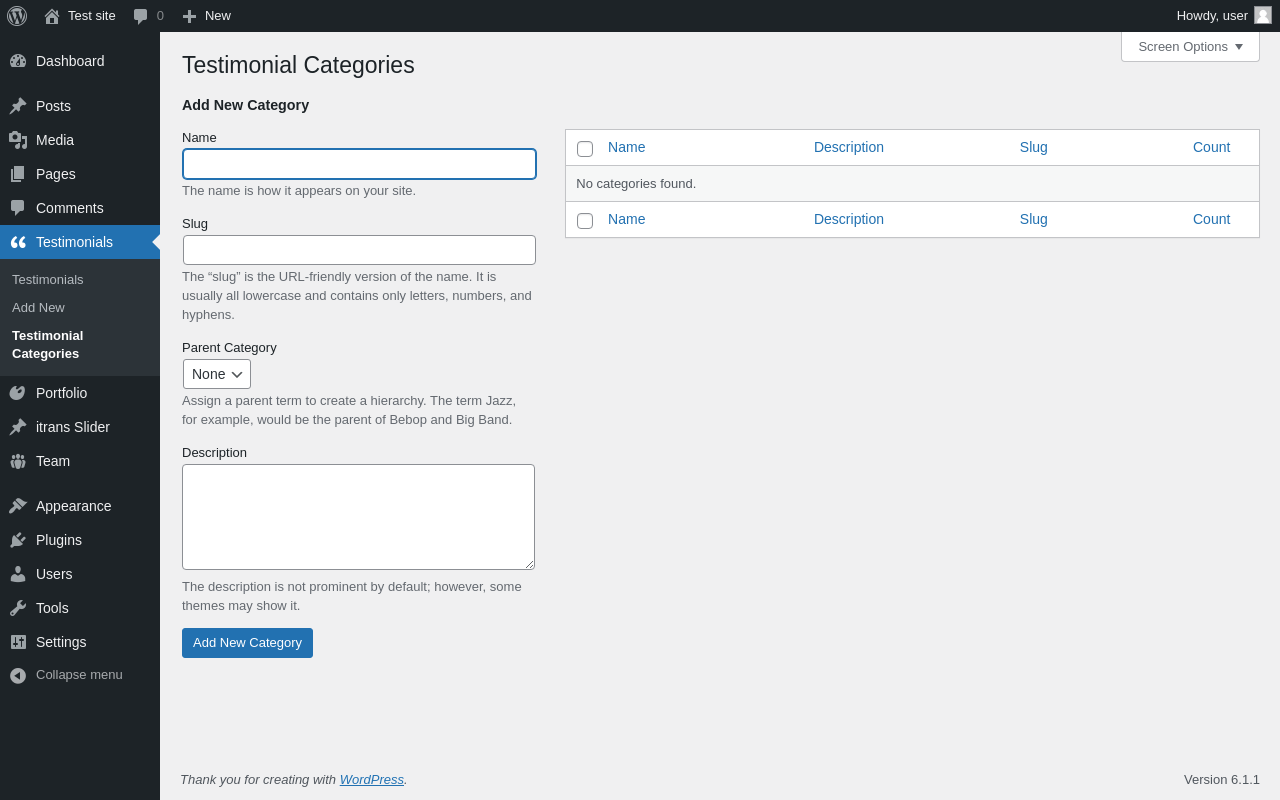
Task: Click the Plugins plug icon
Action: (18, 540)
